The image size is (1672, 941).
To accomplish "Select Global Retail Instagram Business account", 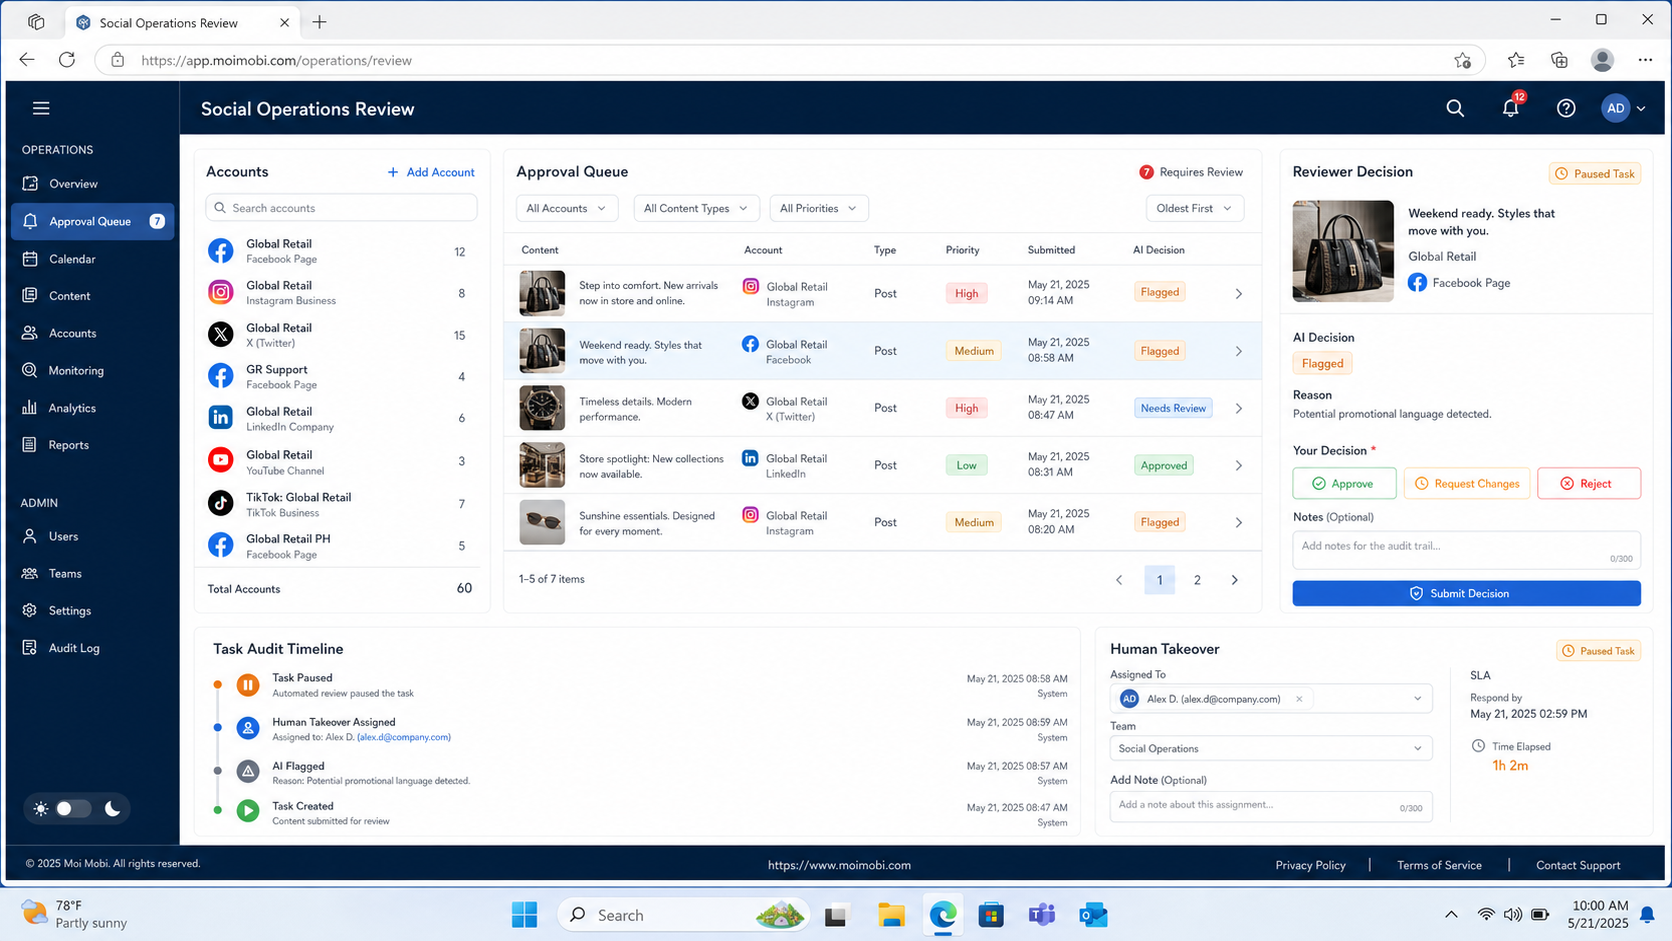I will click(338, 293).
